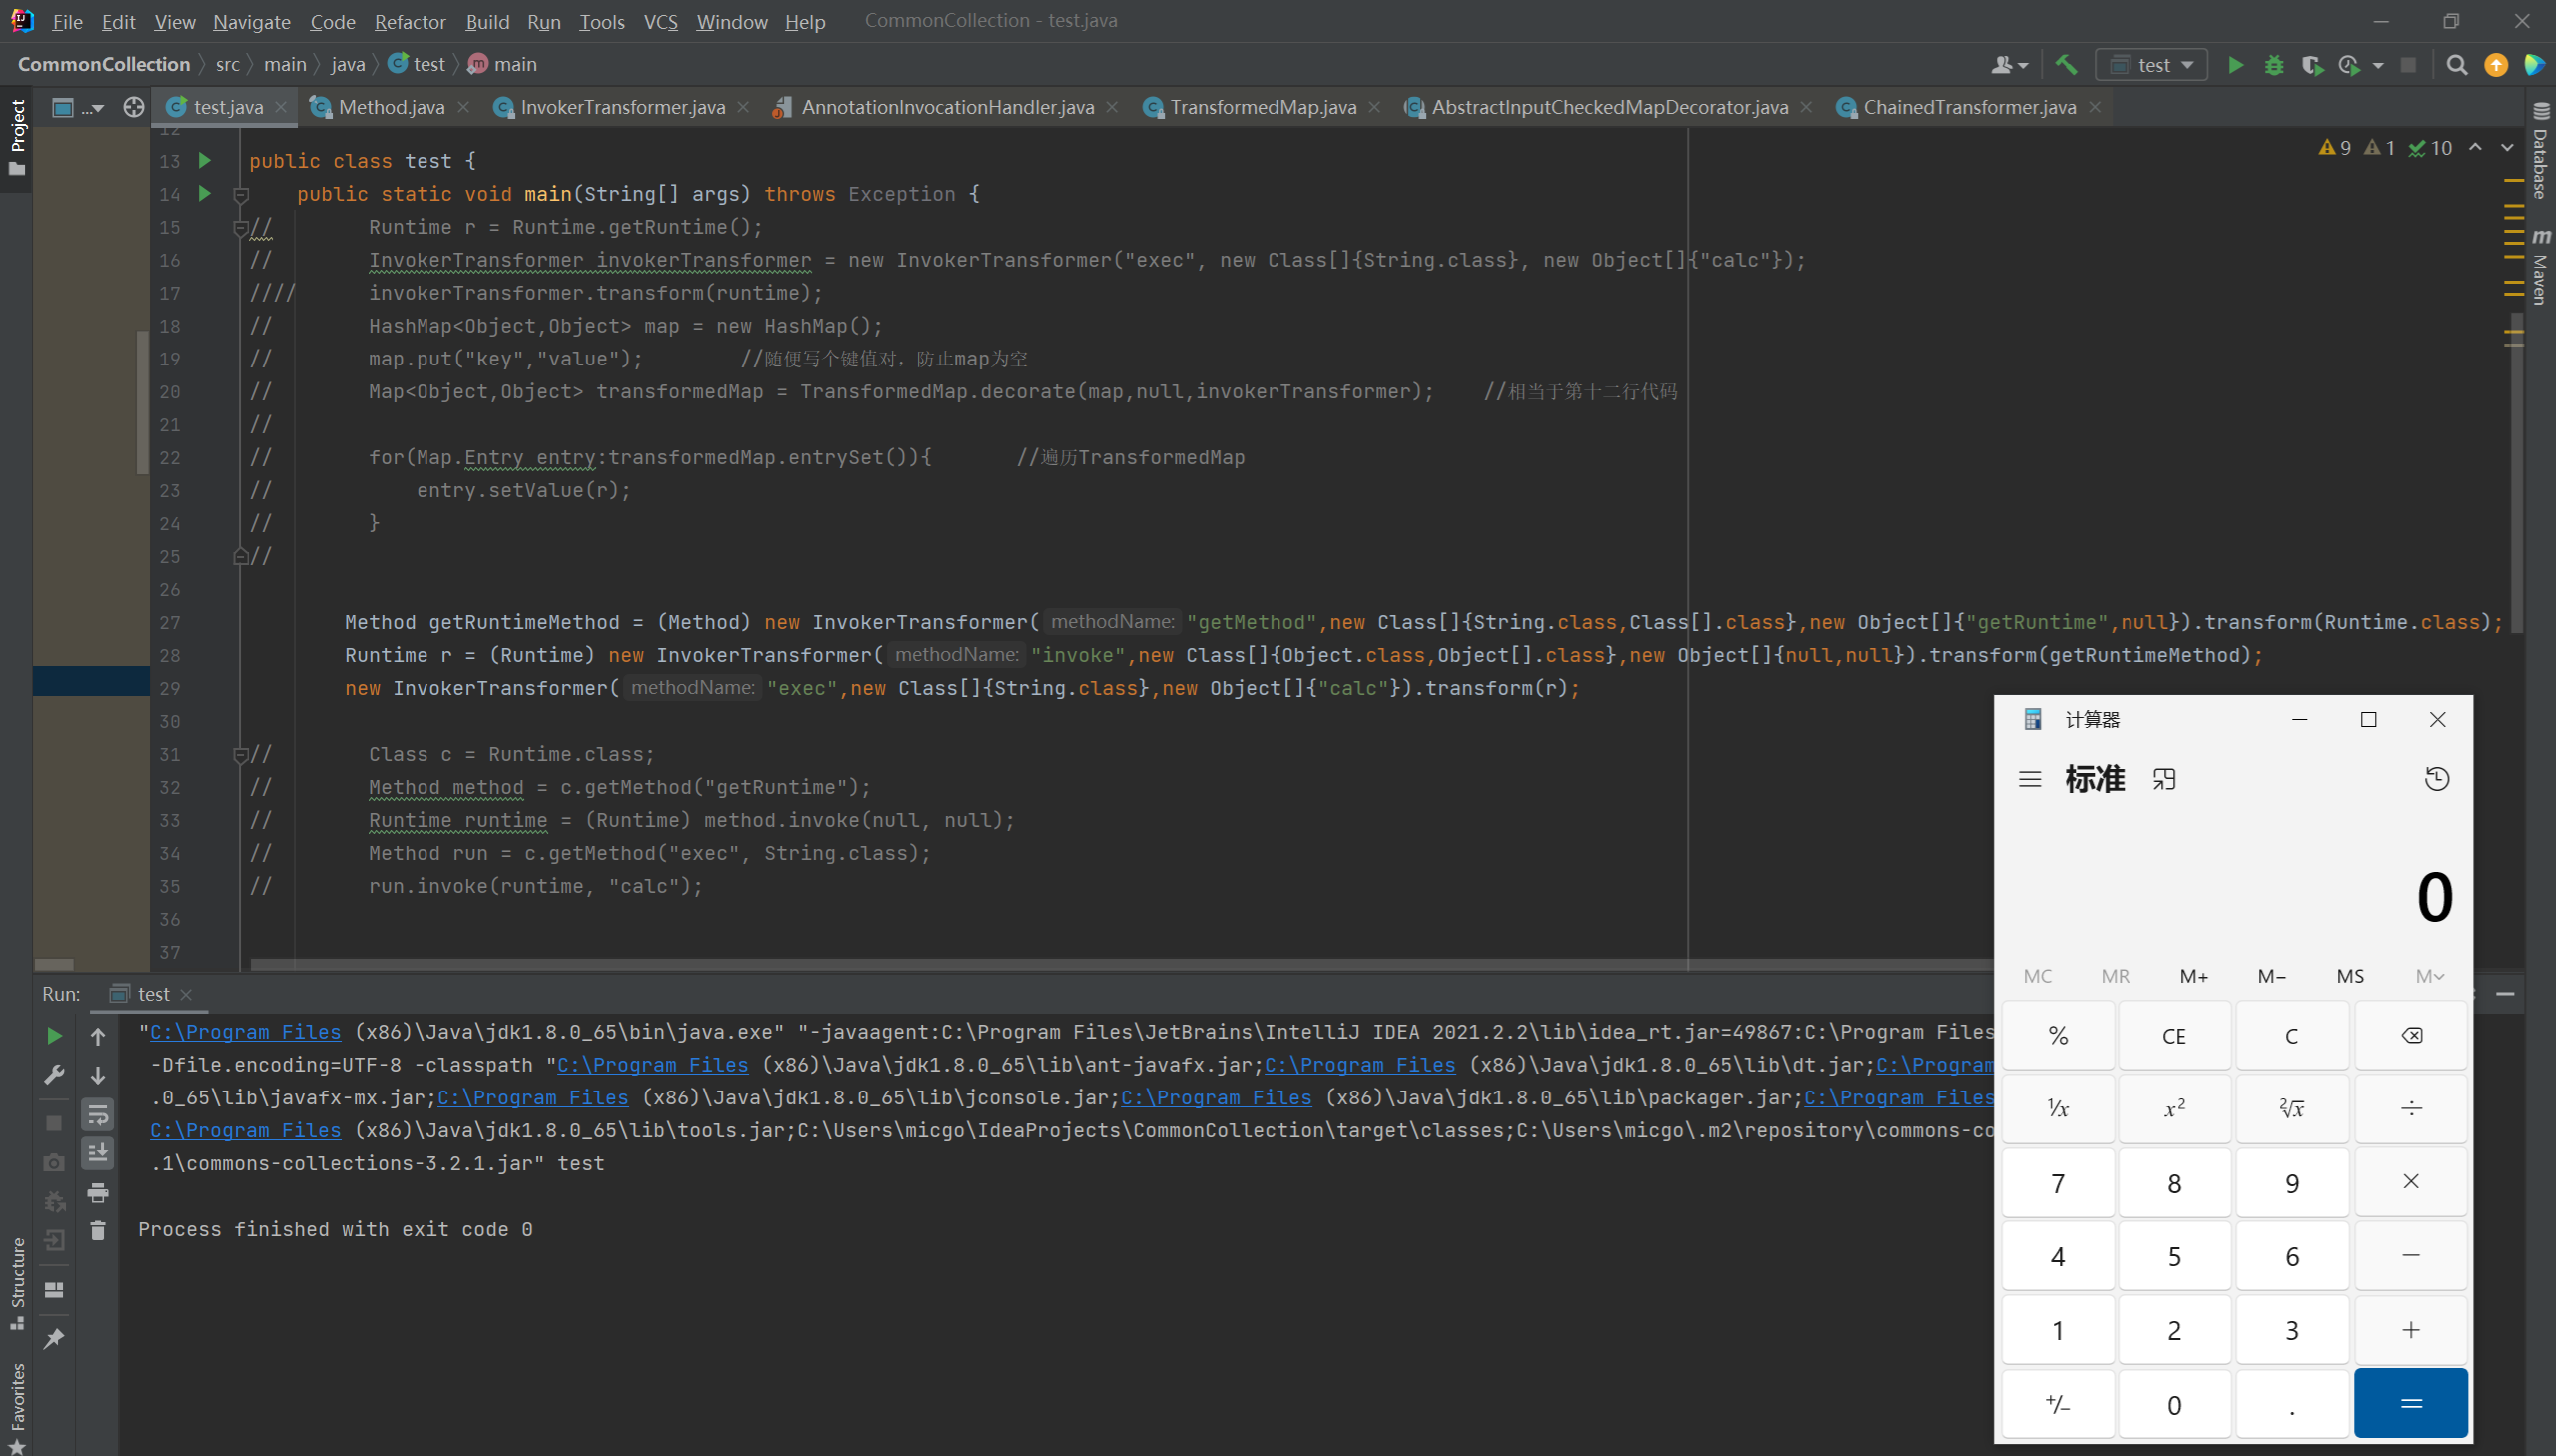Click the orange IDE update arrow icon

tap(2496, 65)
